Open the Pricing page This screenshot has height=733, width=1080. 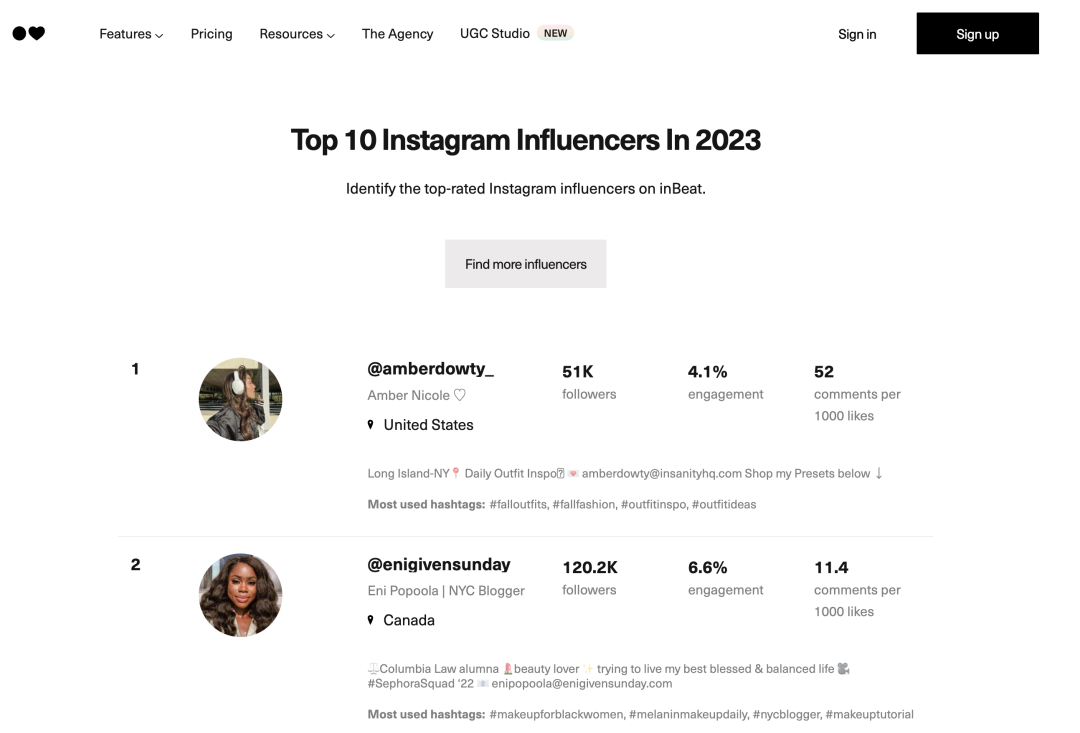tap(211, 34)
